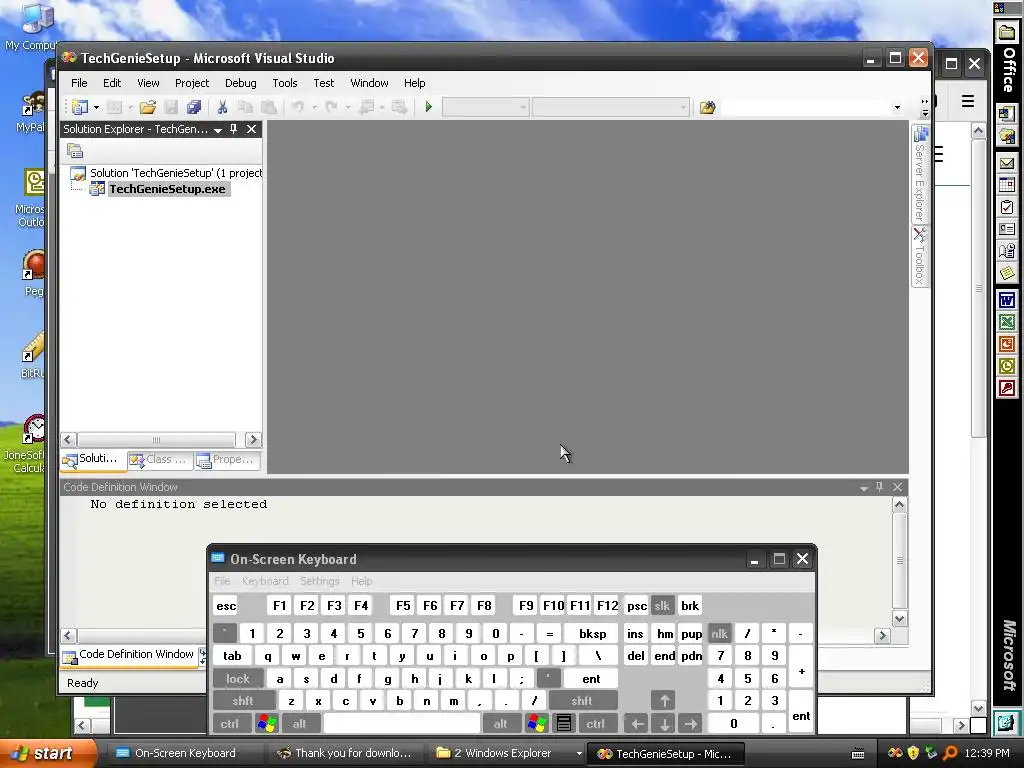1024x768 pixels.
Task: Click the New Task checkmark icon in the Office bar
Action: click(x=1006, y=207)
